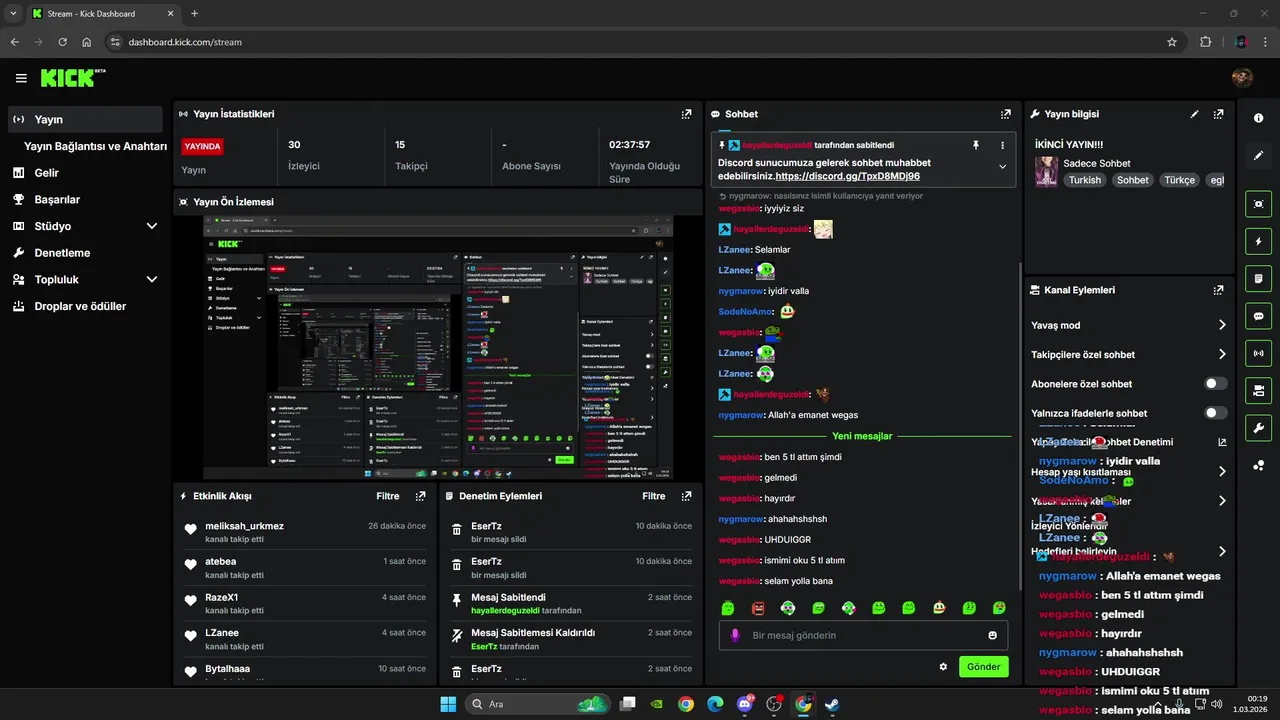Click the pencil icon in right sidebar
Viewport: 1280px width, 720px height.
tap(1258, 156)
